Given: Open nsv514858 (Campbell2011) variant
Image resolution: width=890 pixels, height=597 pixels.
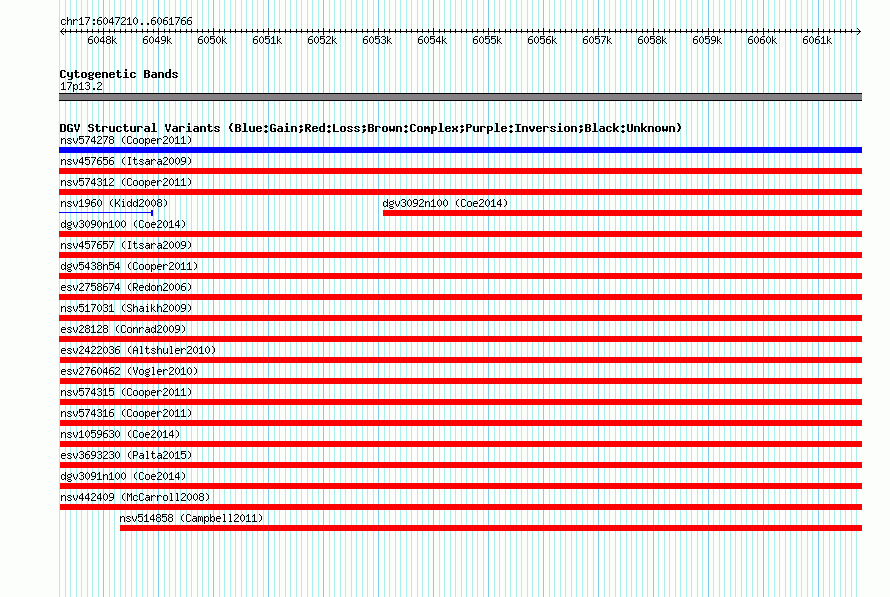Looking at the screenshot, I should click(x=191, y=518).
